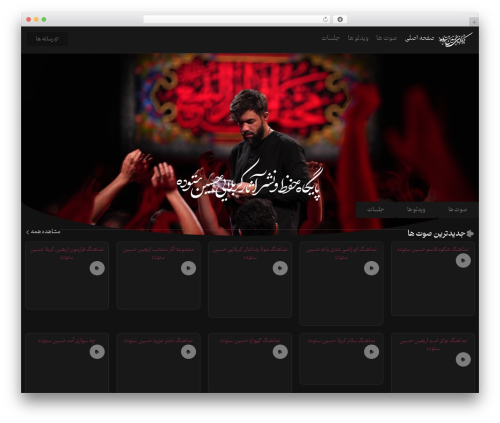This screenshot has height=423, width=500.
Task: Play the نوای اسد اربعین track
Action: coord(463,359)
